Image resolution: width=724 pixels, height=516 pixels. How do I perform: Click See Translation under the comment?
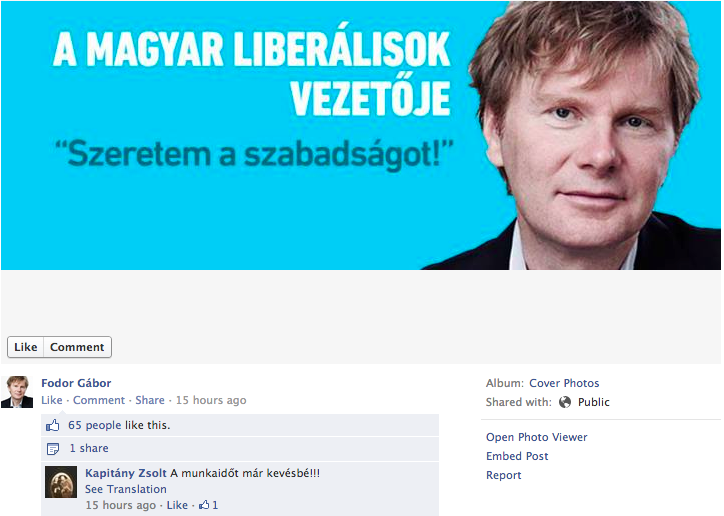click(126, 489)
